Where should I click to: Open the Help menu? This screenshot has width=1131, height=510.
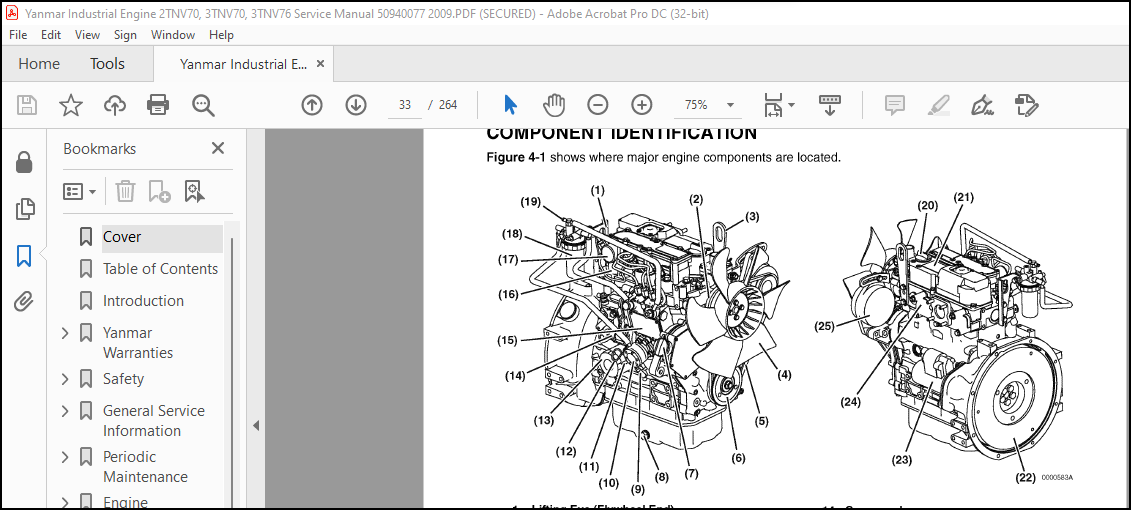pyautogui.click(x=221, y=35)
